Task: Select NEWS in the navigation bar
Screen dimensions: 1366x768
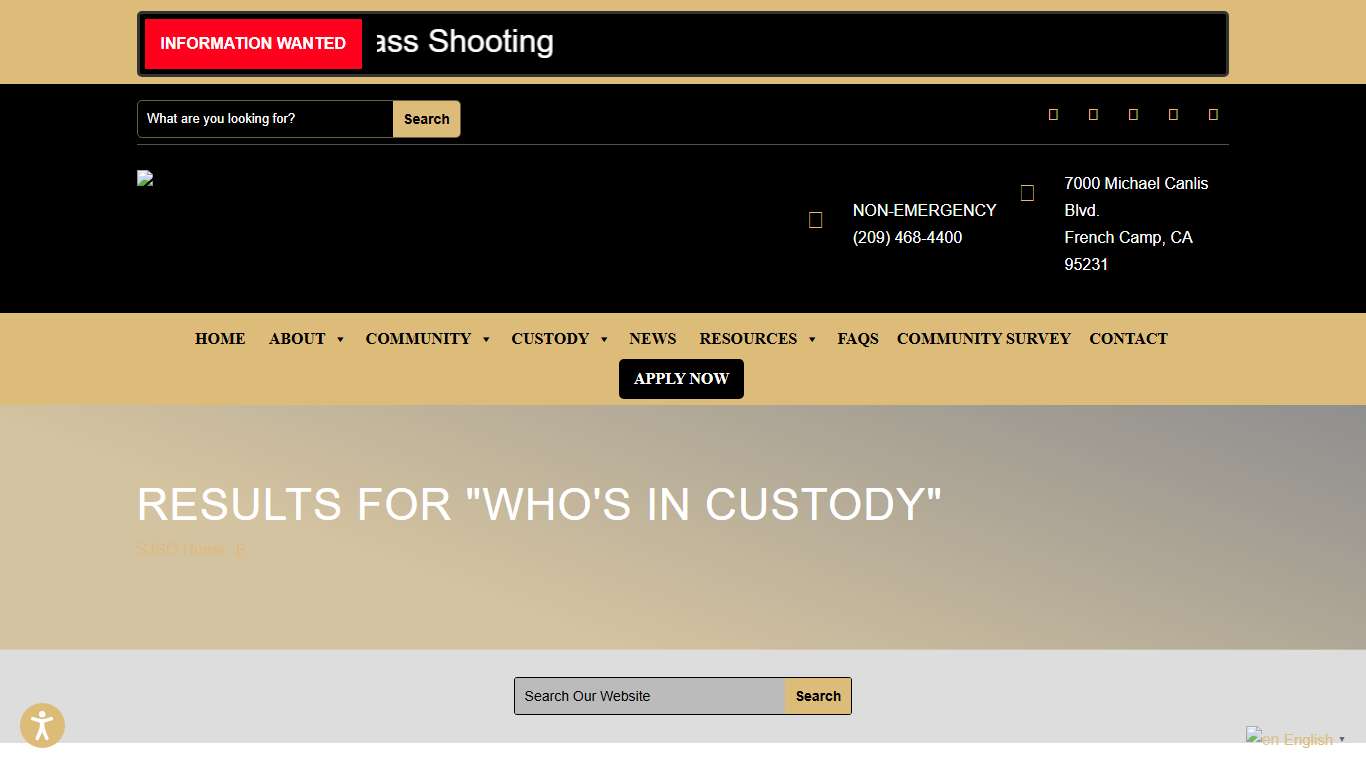Action: (x=653, y=339)
